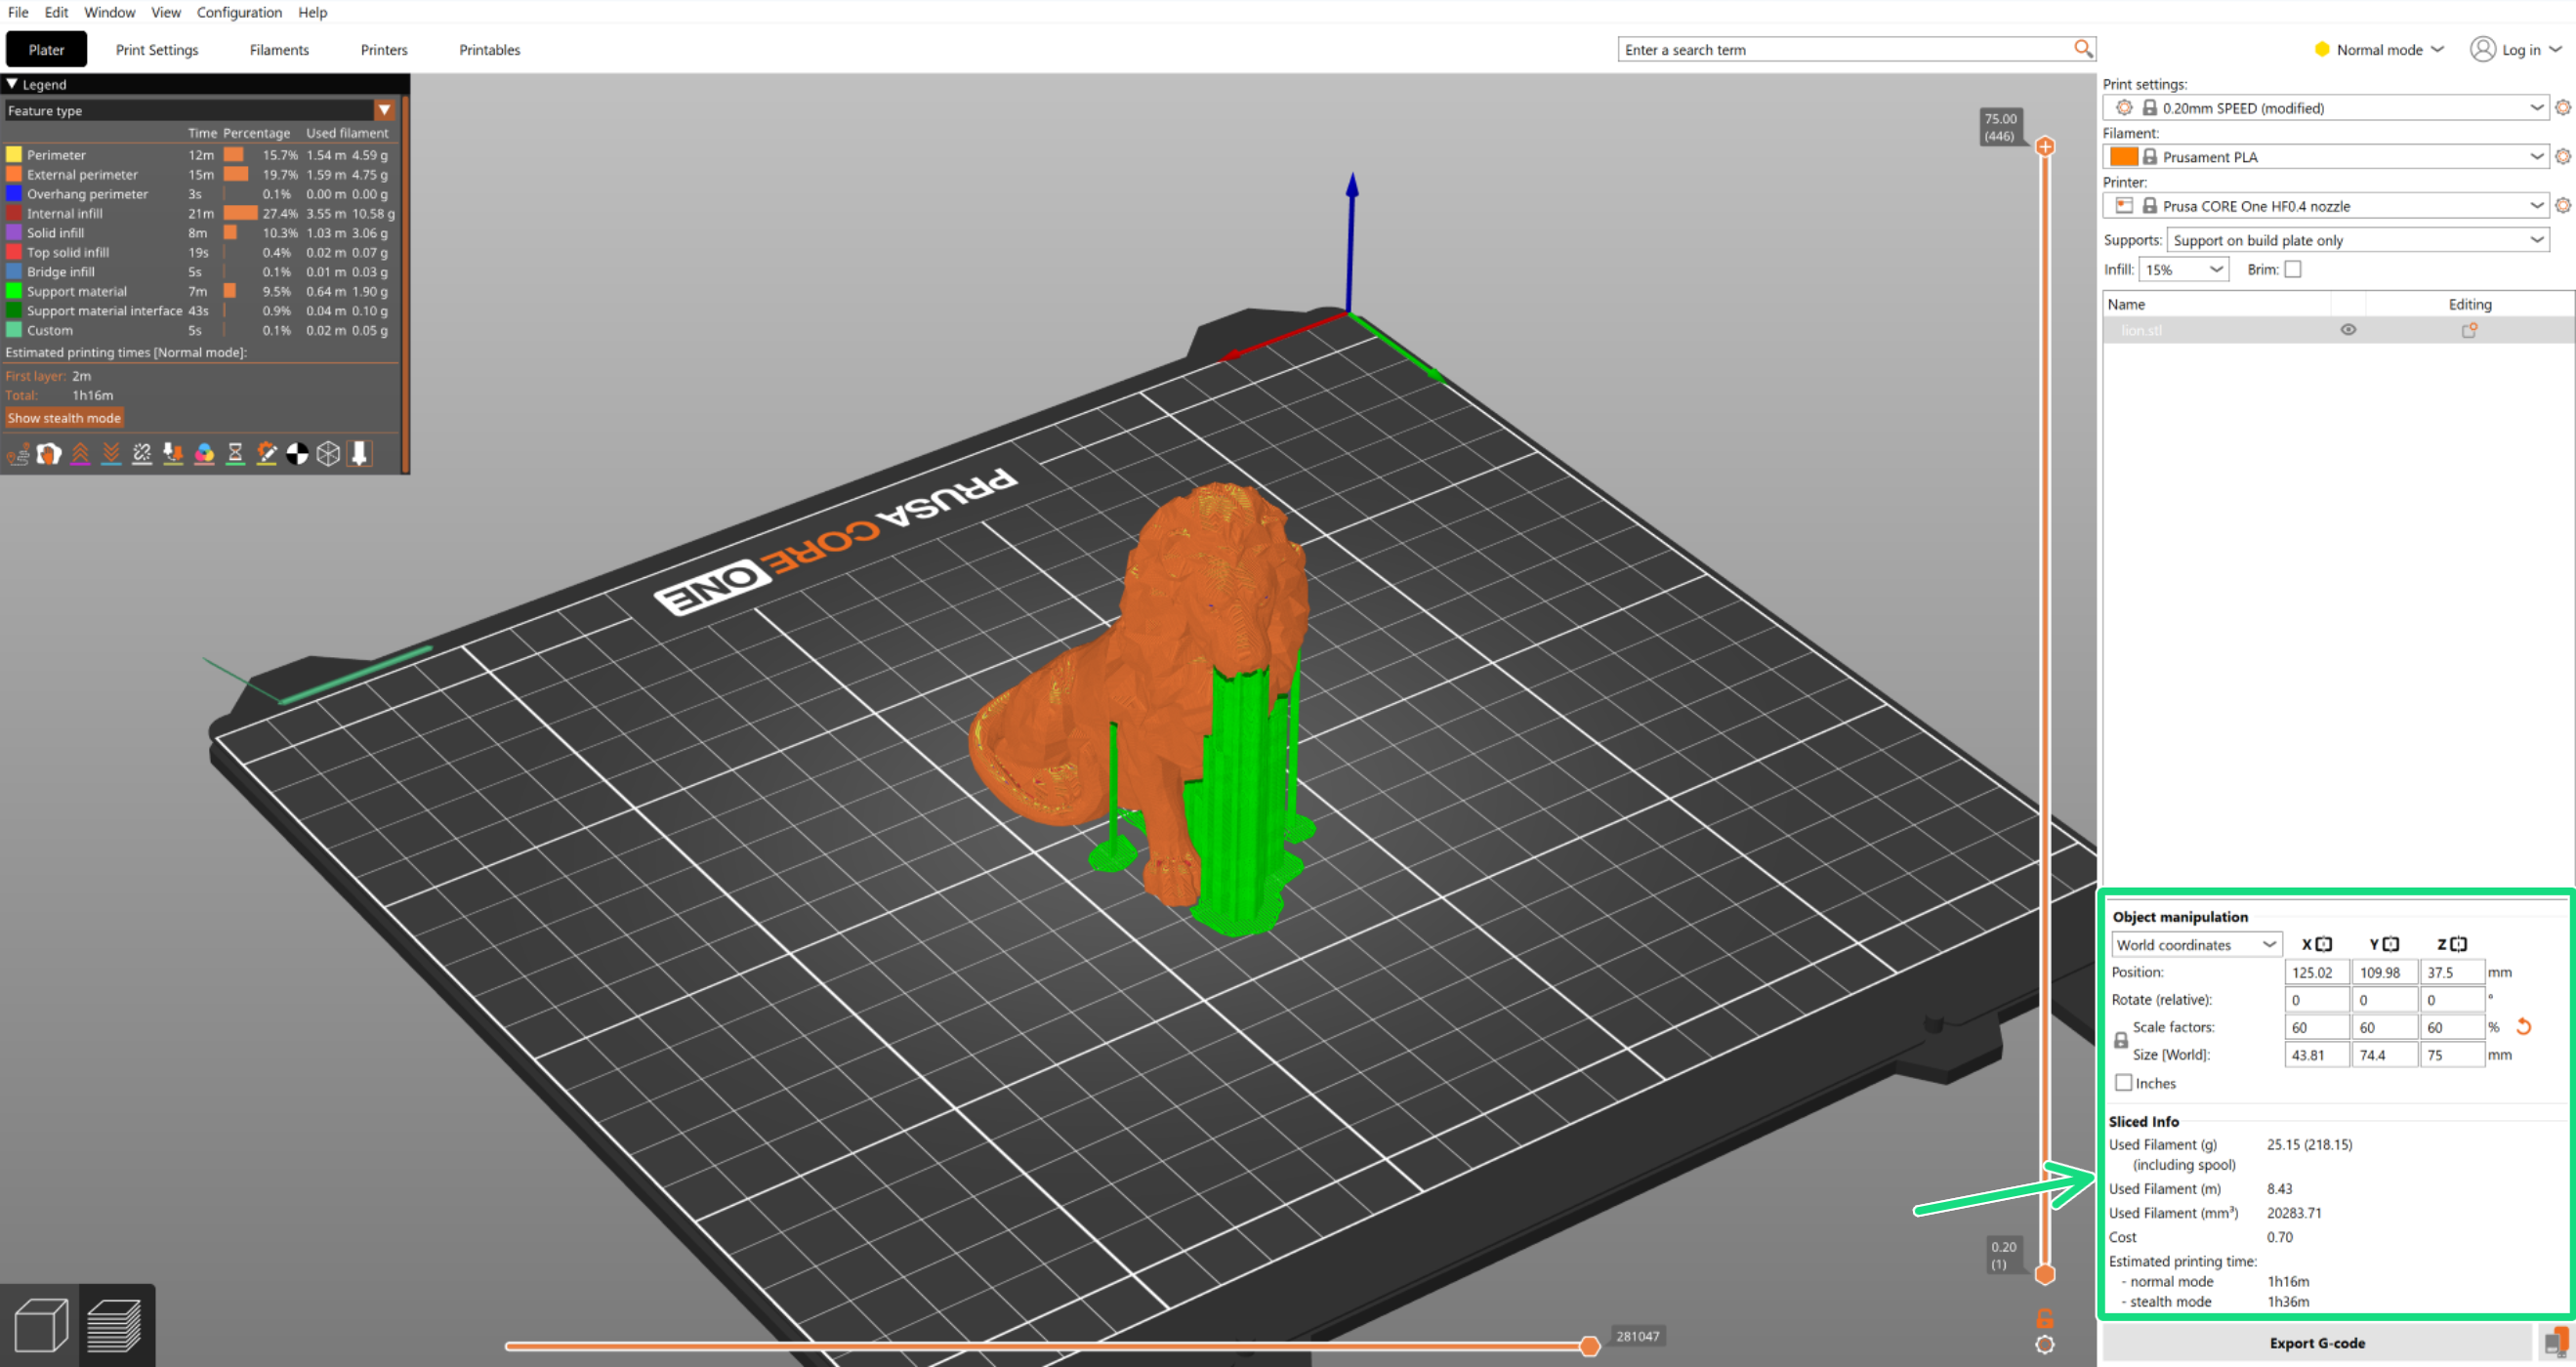Open the Print Settings tab
The height and width of the screenshot is (1367, 2576).
[157, 50]
